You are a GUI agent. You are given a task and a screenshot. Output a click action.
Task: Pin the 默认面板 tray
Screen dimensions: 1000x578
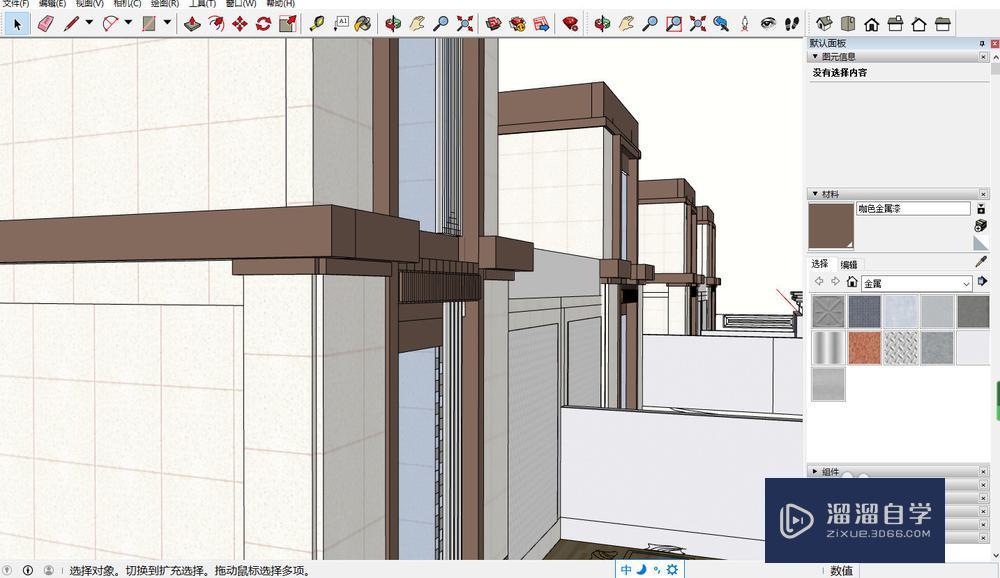pos(982,43)
